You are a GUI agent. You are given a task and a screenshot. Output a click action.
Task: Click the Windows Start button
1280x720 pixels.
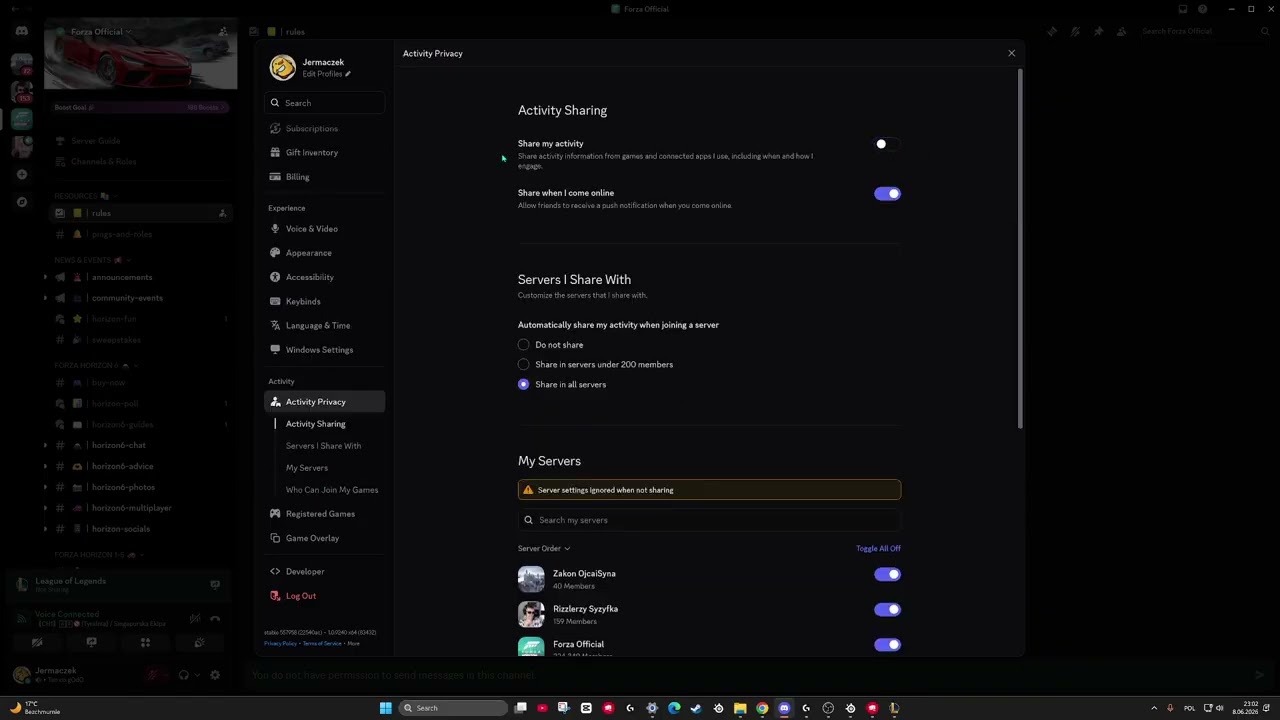pos(386,708)
